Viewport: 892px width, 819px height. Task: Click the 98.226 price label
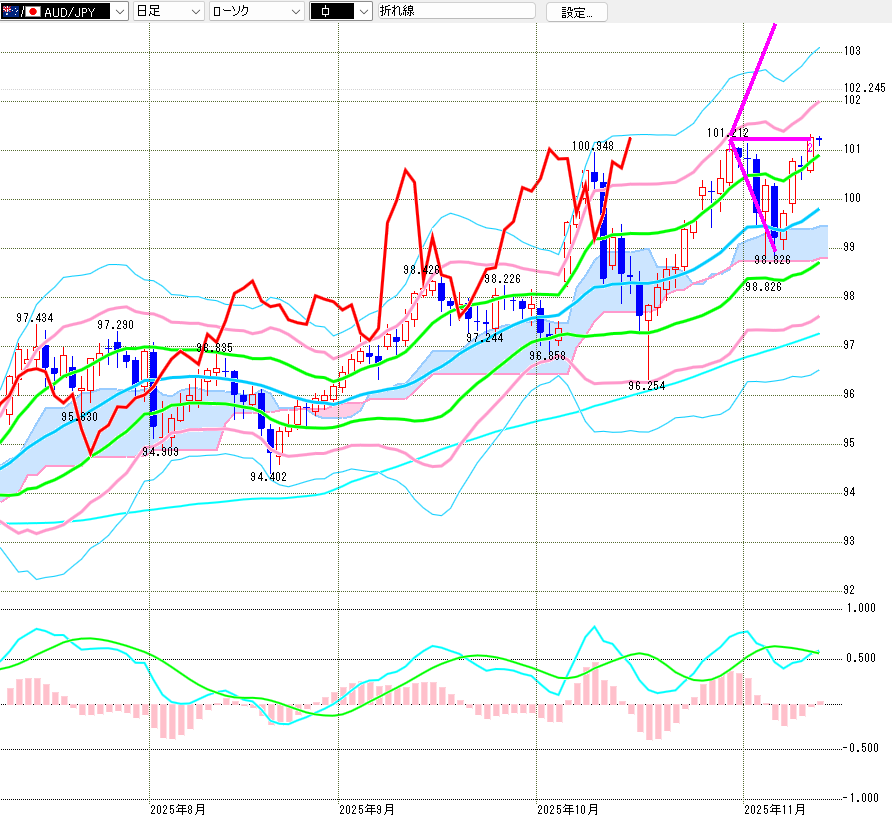502,279
